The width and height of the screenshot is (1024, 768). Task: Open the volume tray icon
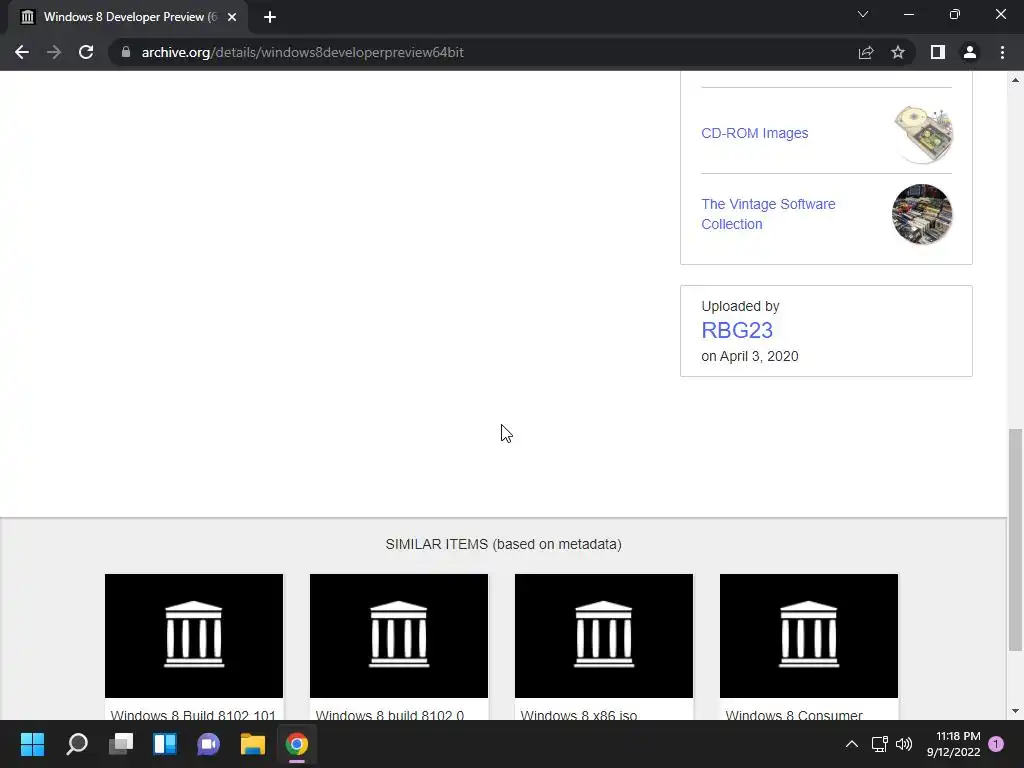[904, 744]
